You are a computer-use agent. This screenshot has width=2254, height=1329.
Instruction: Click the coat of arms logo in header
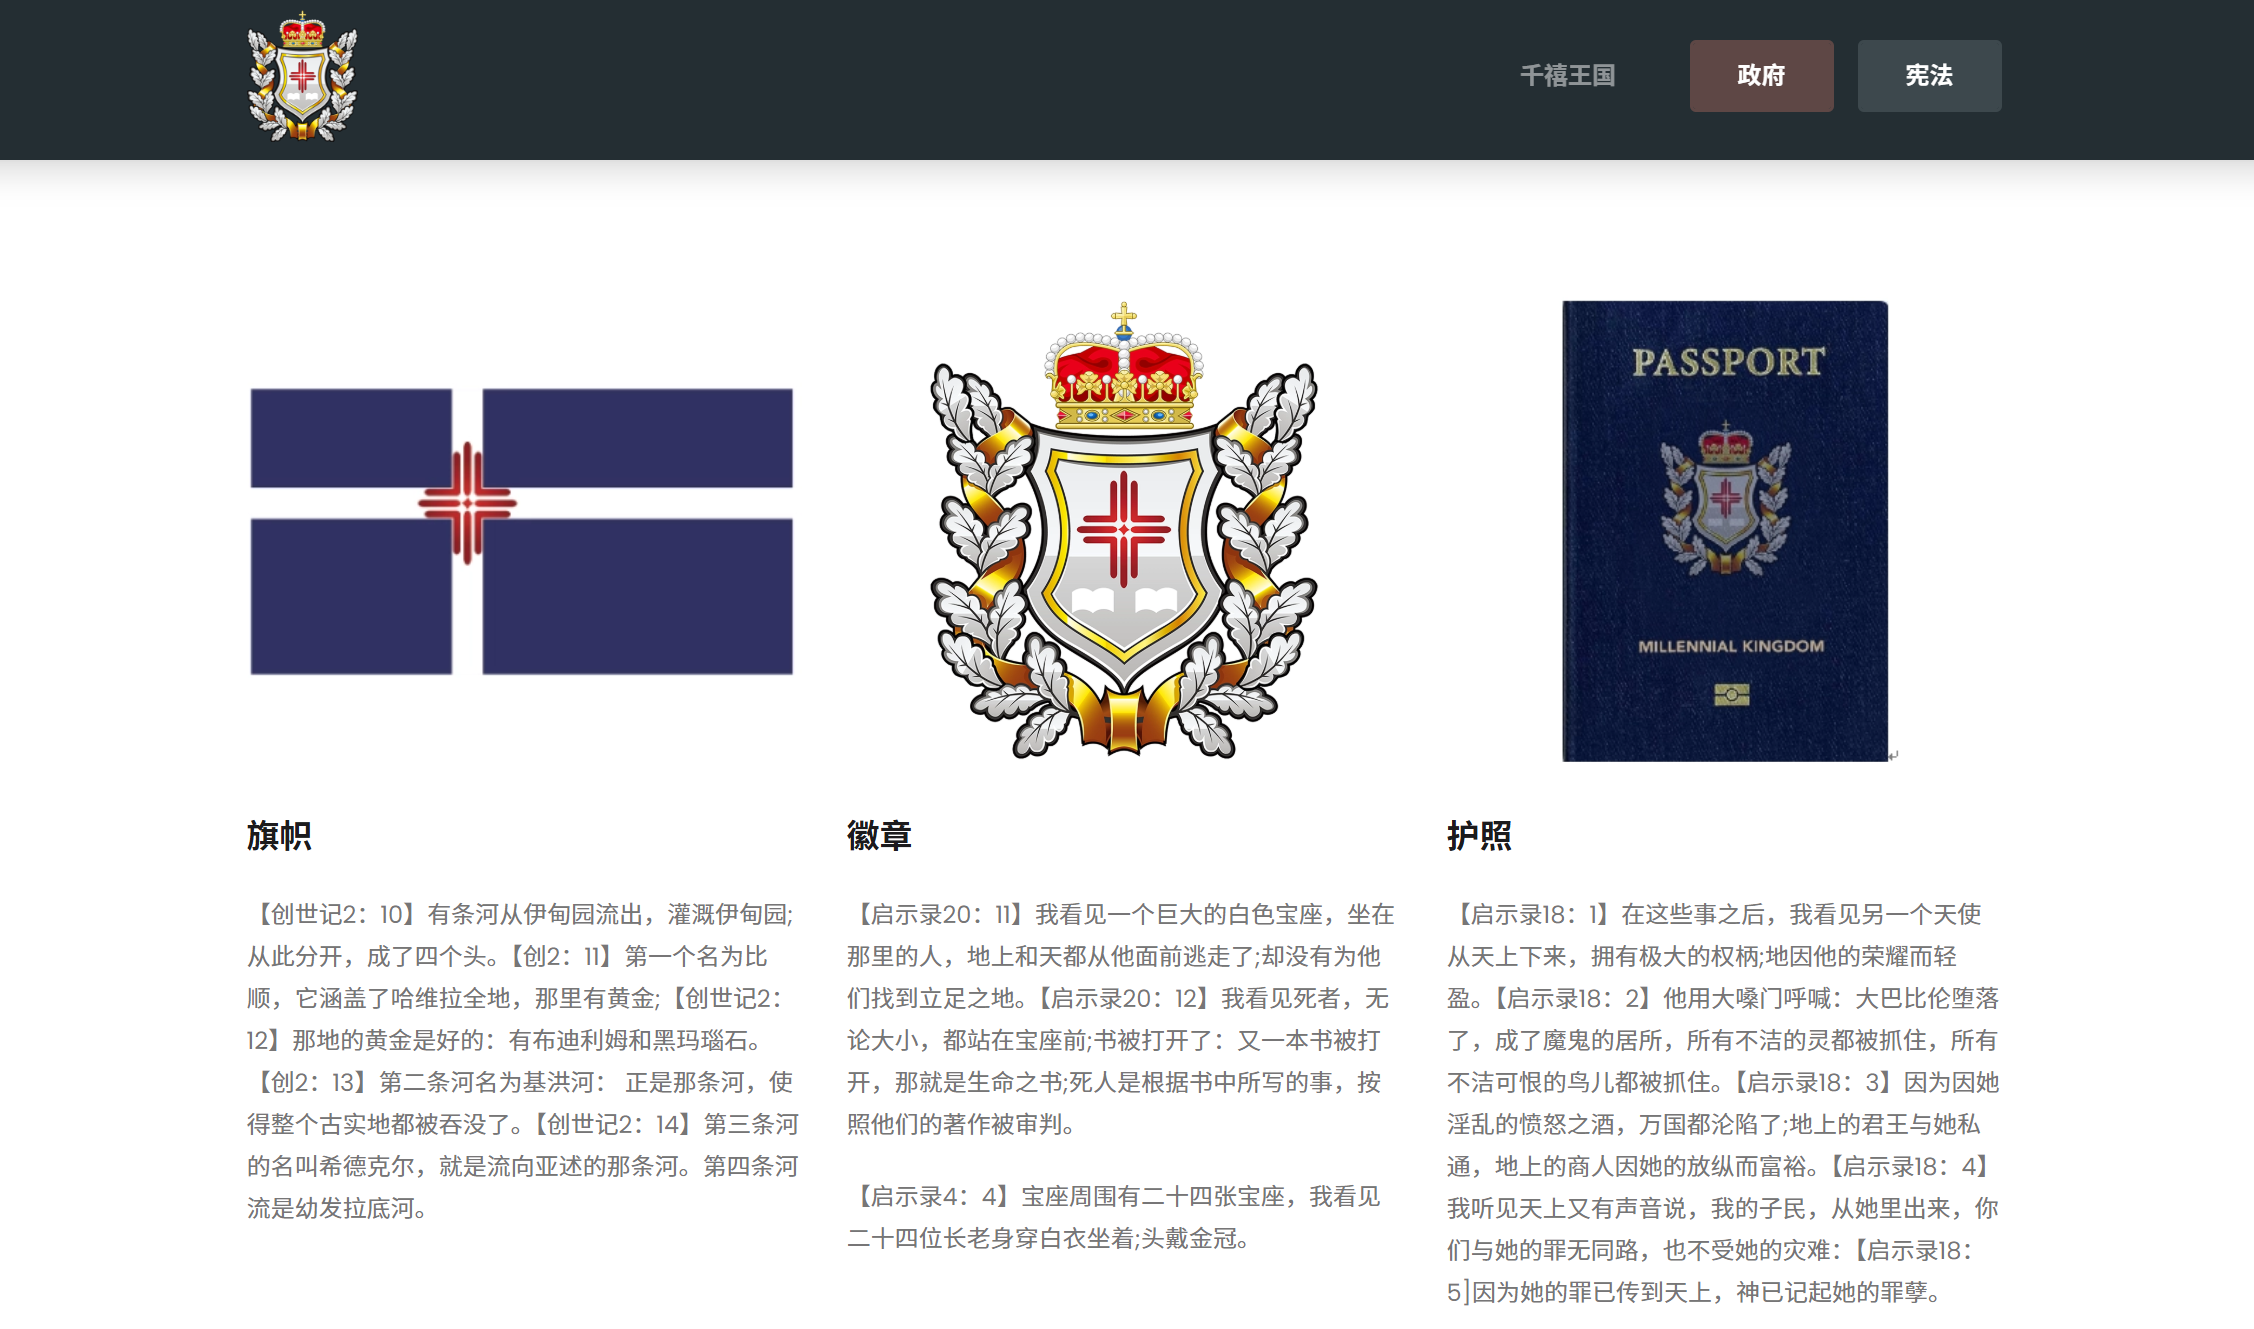click(302, 77)
